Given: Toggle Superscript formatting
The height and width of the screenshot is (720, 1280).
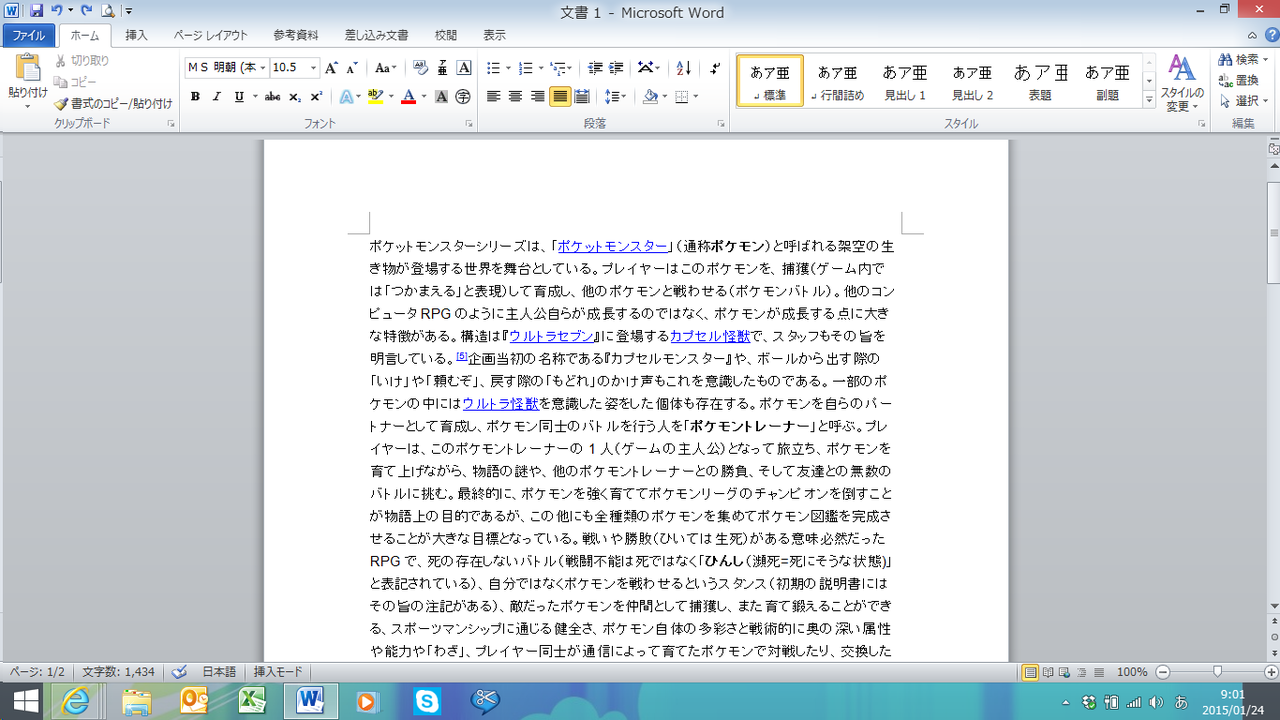Looking at the screenshot, I should click(x=316, y=97).
